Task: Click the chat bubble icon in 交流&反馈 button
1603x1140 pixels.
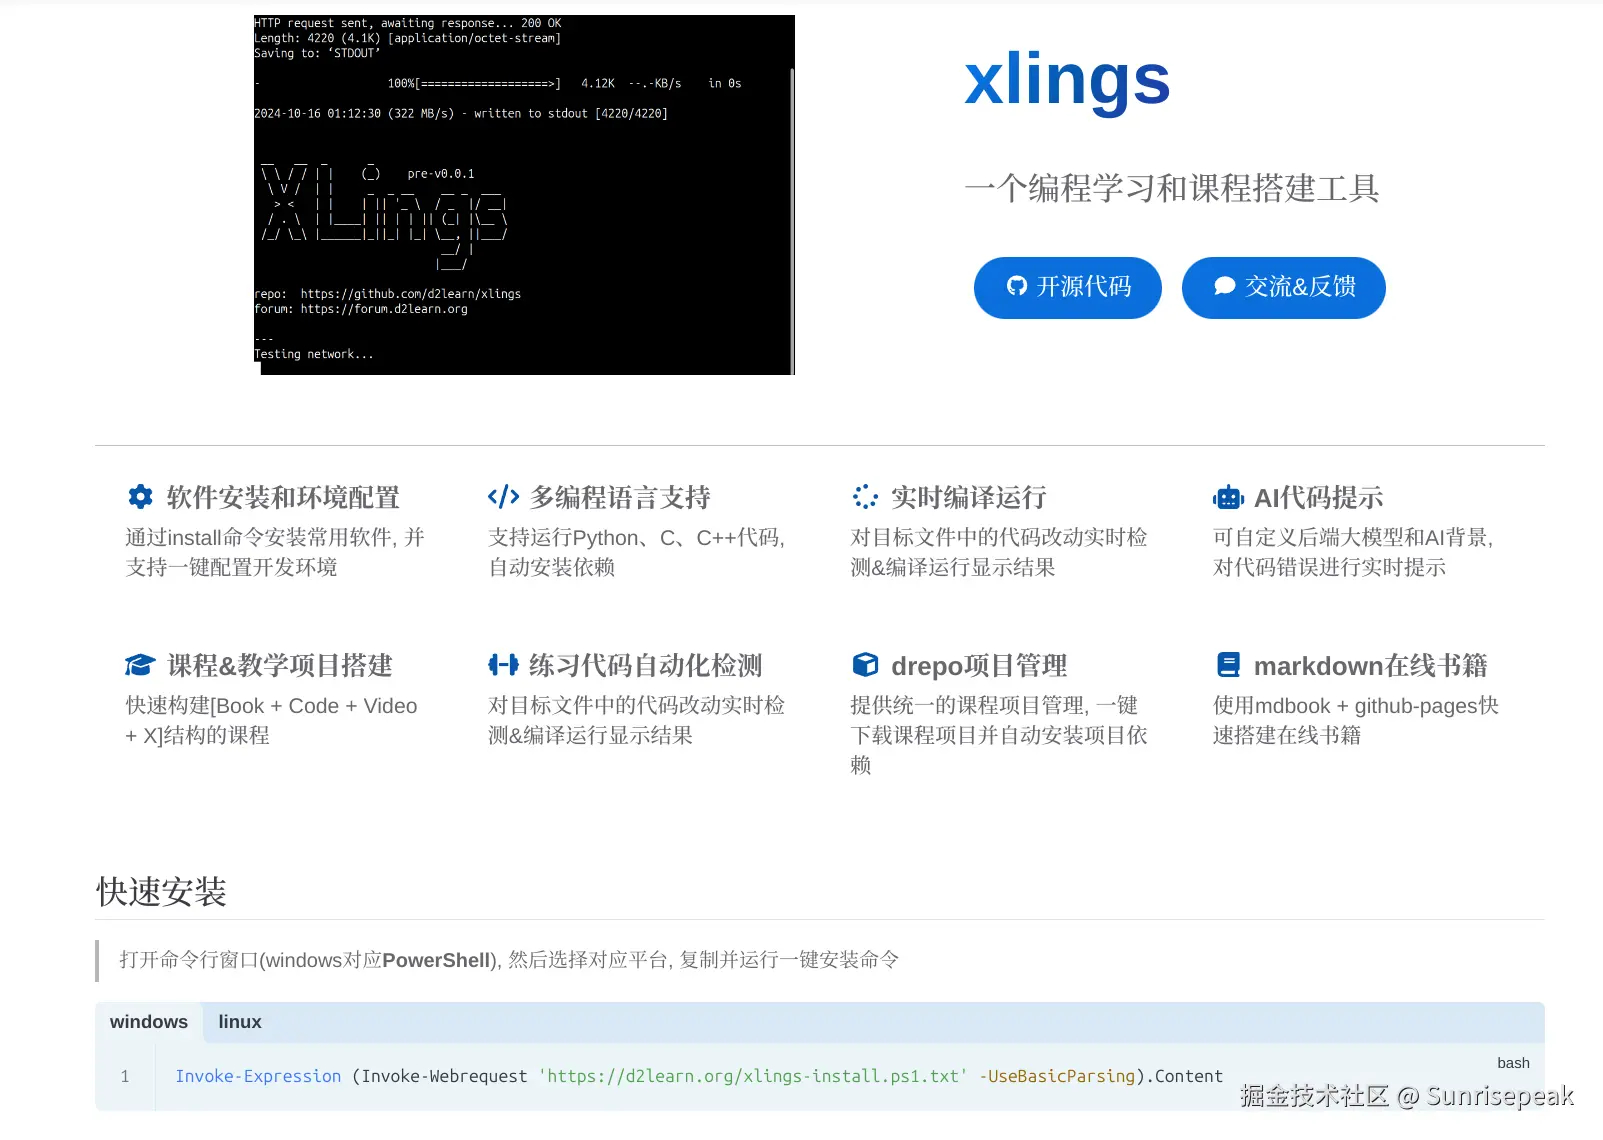Action: click(x=1222, y=287)
